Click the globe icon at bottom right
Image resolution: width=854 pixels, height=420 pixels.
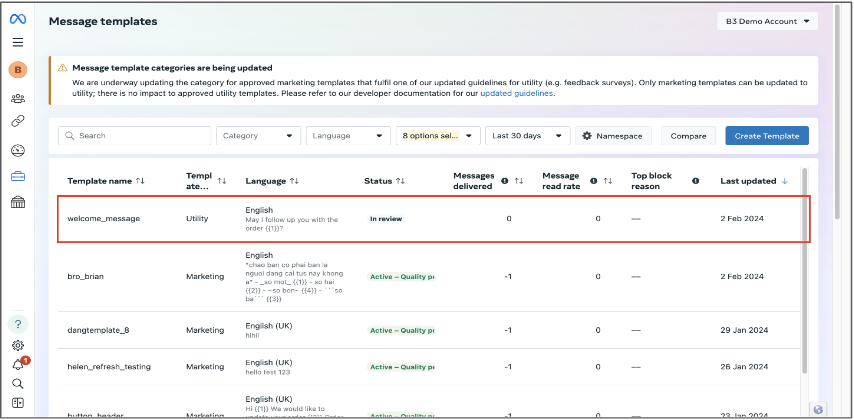tap(818, 410)
